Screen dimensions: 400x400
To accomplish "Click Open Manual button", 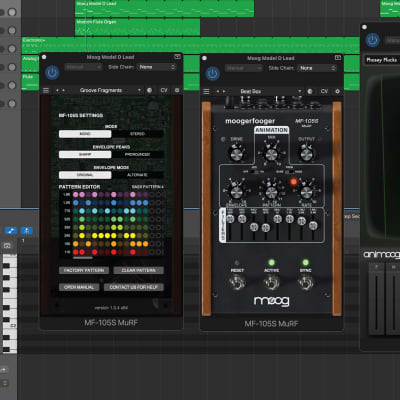I will pos(79,287).
